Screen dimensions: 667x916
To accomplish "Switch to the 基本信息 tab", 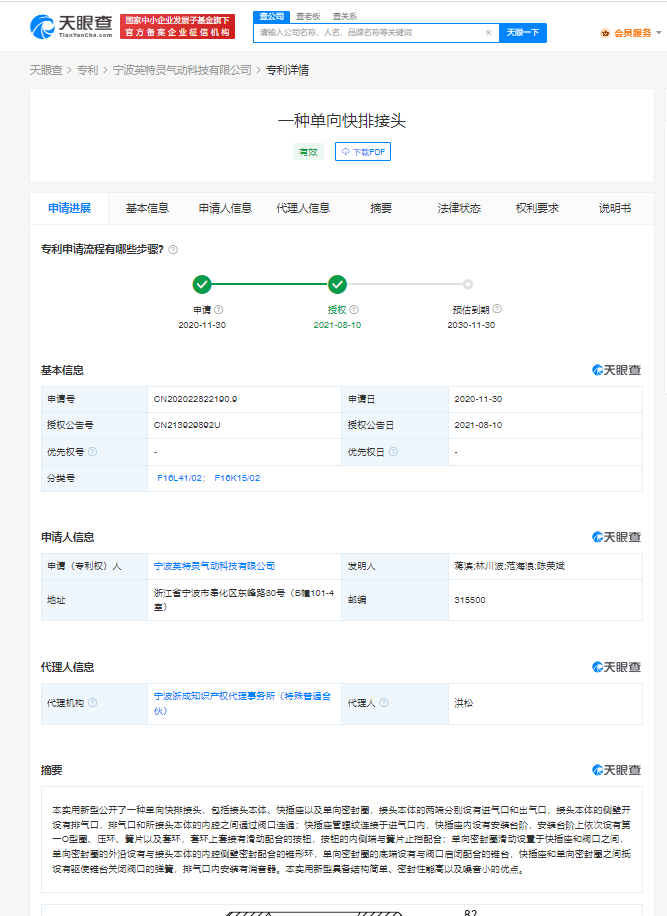I will pos(147,208).
